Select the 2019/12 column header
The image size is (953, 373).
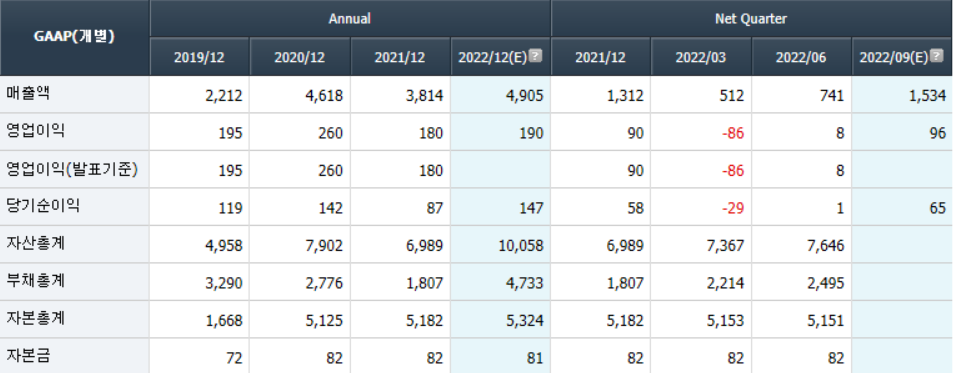click(x=199, y=57)
